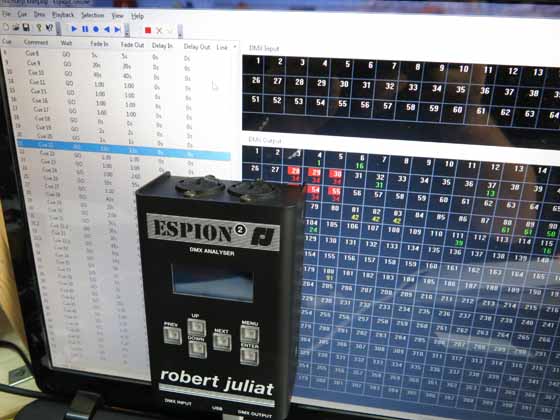Open the Playback menu
The image size is (560, 420).
63,15
